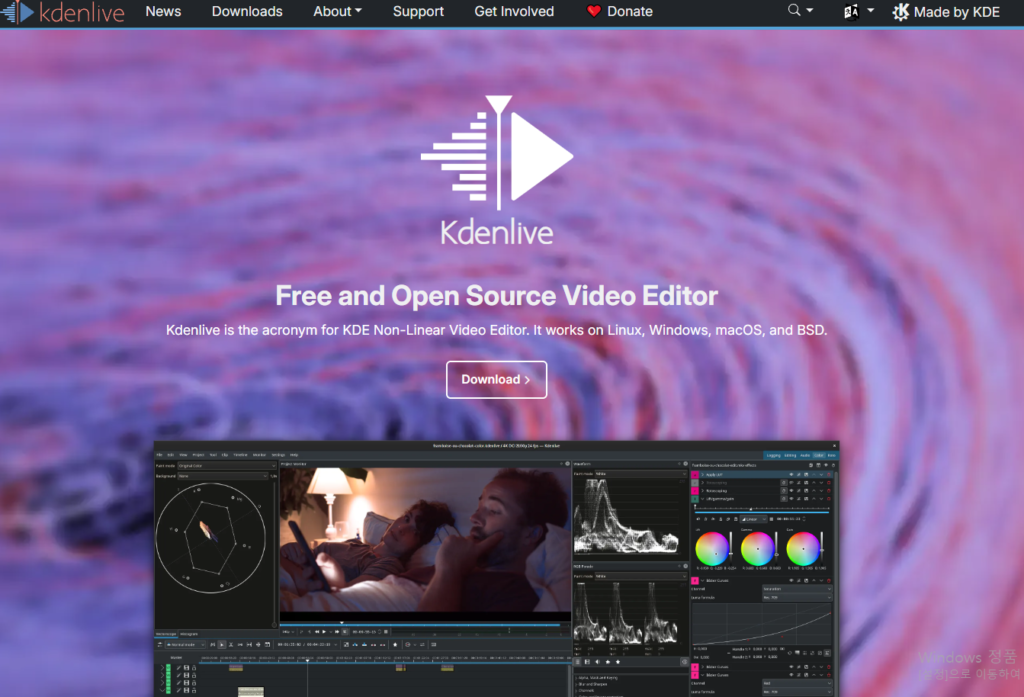Image resolution: width=1024 pixels, height=697 pixels.
Task: Click the KDE gear logo icon
Action: click(901, 12)
